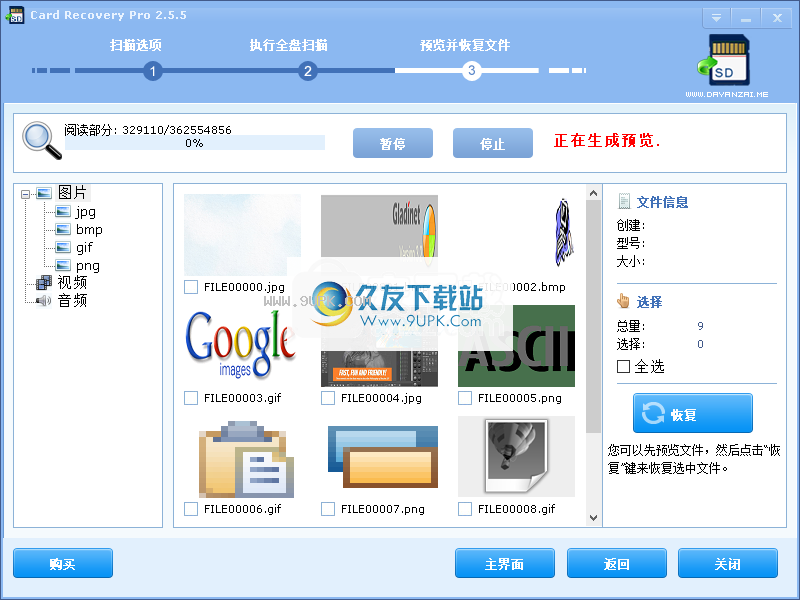Click the jpg image type icon
The width and height of the screenshot is (800, 608).
[63, 212]
